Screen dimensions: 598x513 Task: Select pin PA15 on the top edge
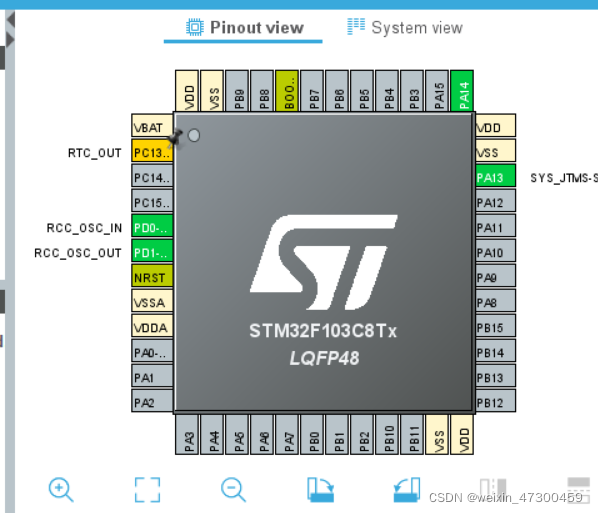437,91
